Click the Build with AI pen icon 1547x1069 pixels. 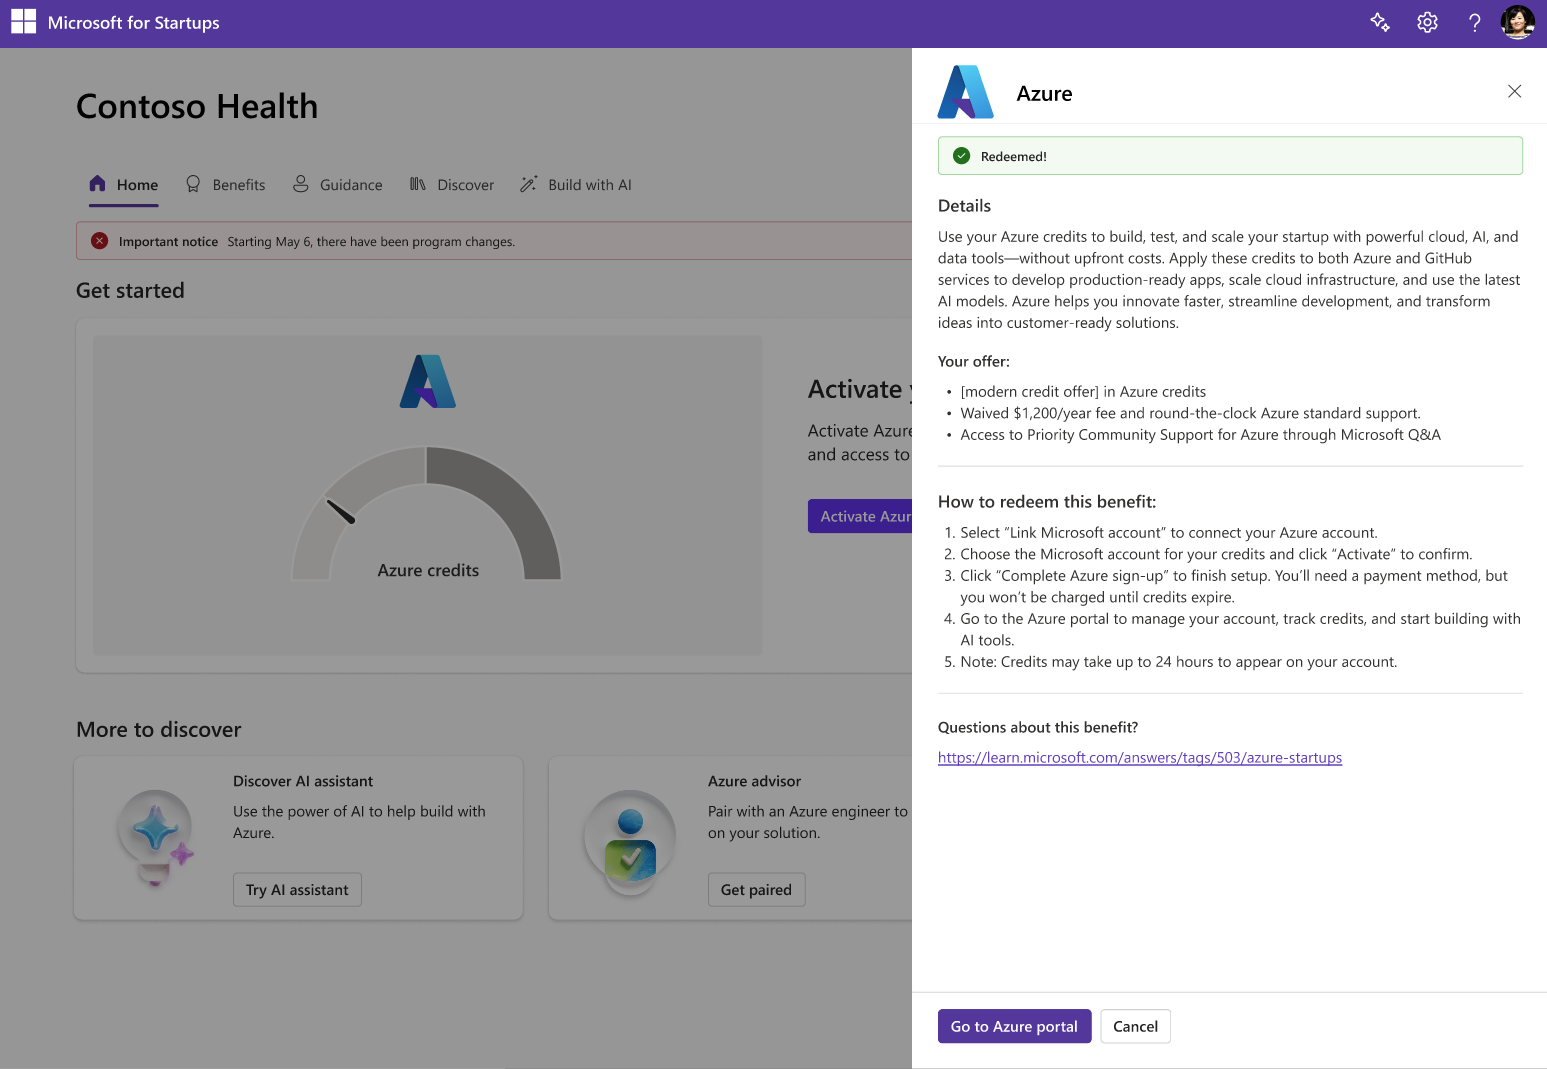(528, 184)
